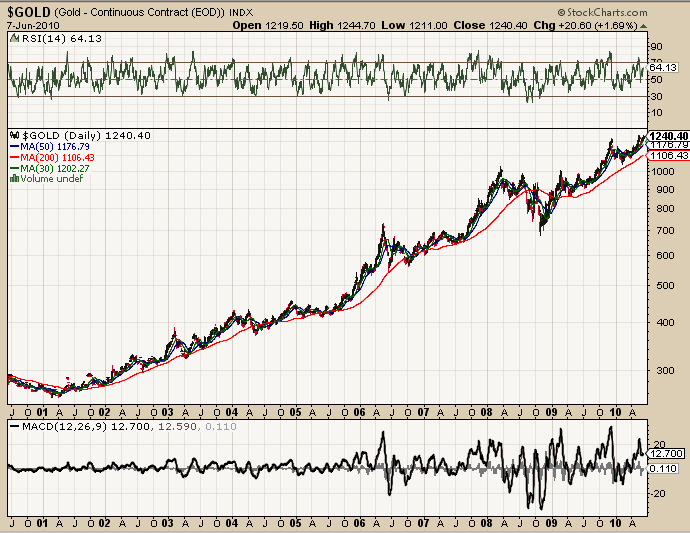Click year 06 on the price chart time axis
Screen dimensions: 690x533
[360, 413]
